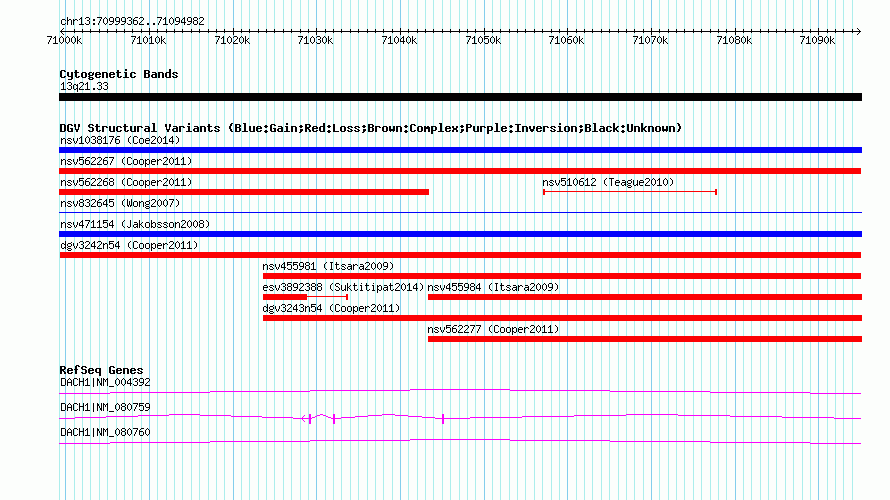Click the thin red nsv510612 variant line
The height and width of the screenshot is (500, 890).
[630, 192]
